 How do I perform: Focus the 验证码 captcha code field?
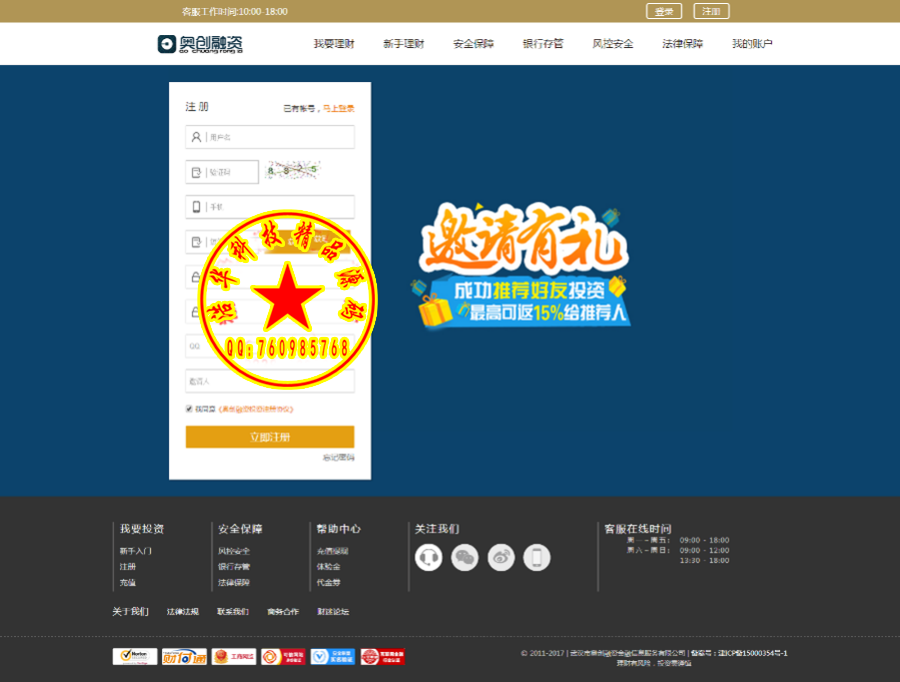(222, 172)
